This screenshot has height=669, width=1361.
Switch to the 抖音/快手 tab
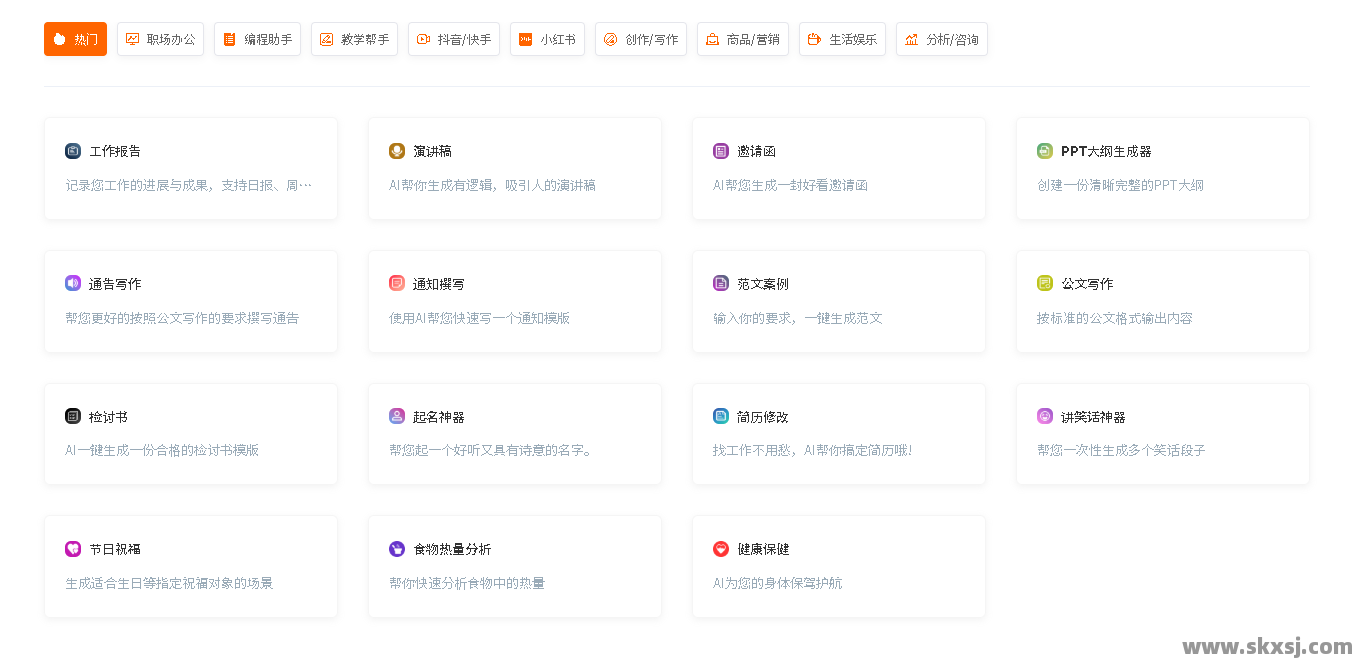coord(453,39)
